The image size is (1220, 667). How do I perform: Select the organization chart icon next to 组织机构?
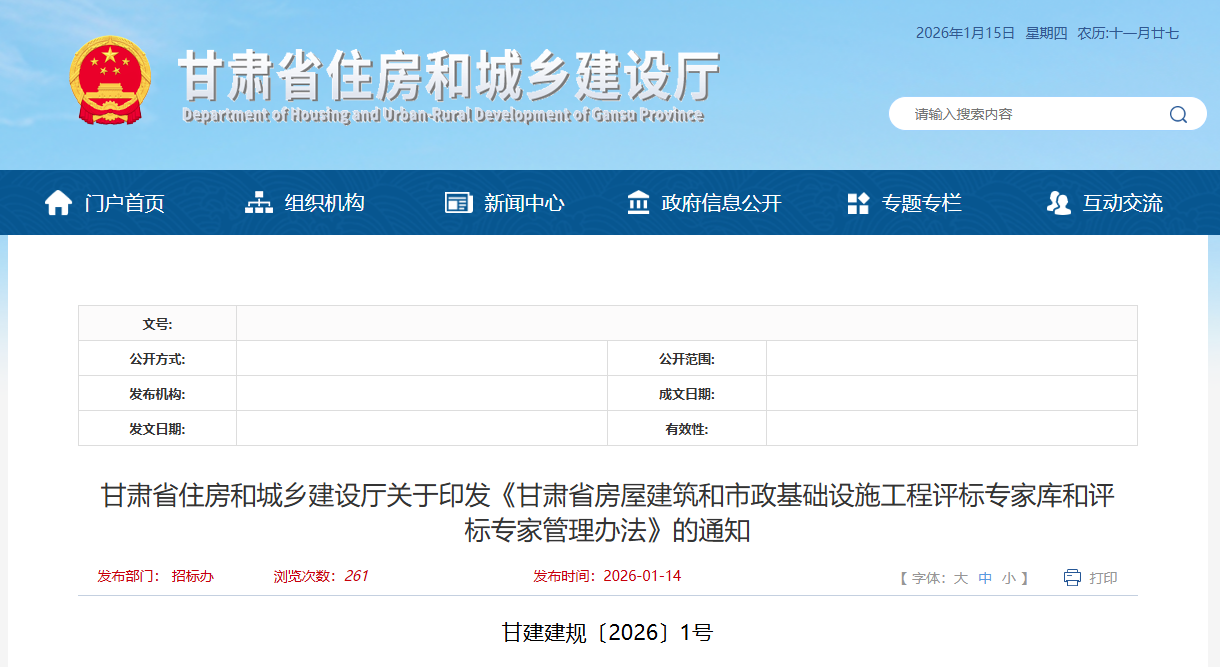click(258, 202)
